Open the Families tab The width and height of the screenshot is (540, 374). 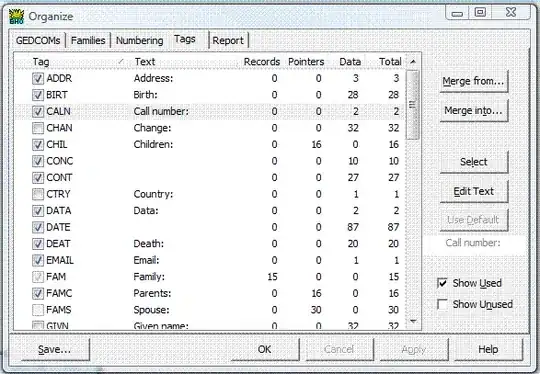[88, 41]
